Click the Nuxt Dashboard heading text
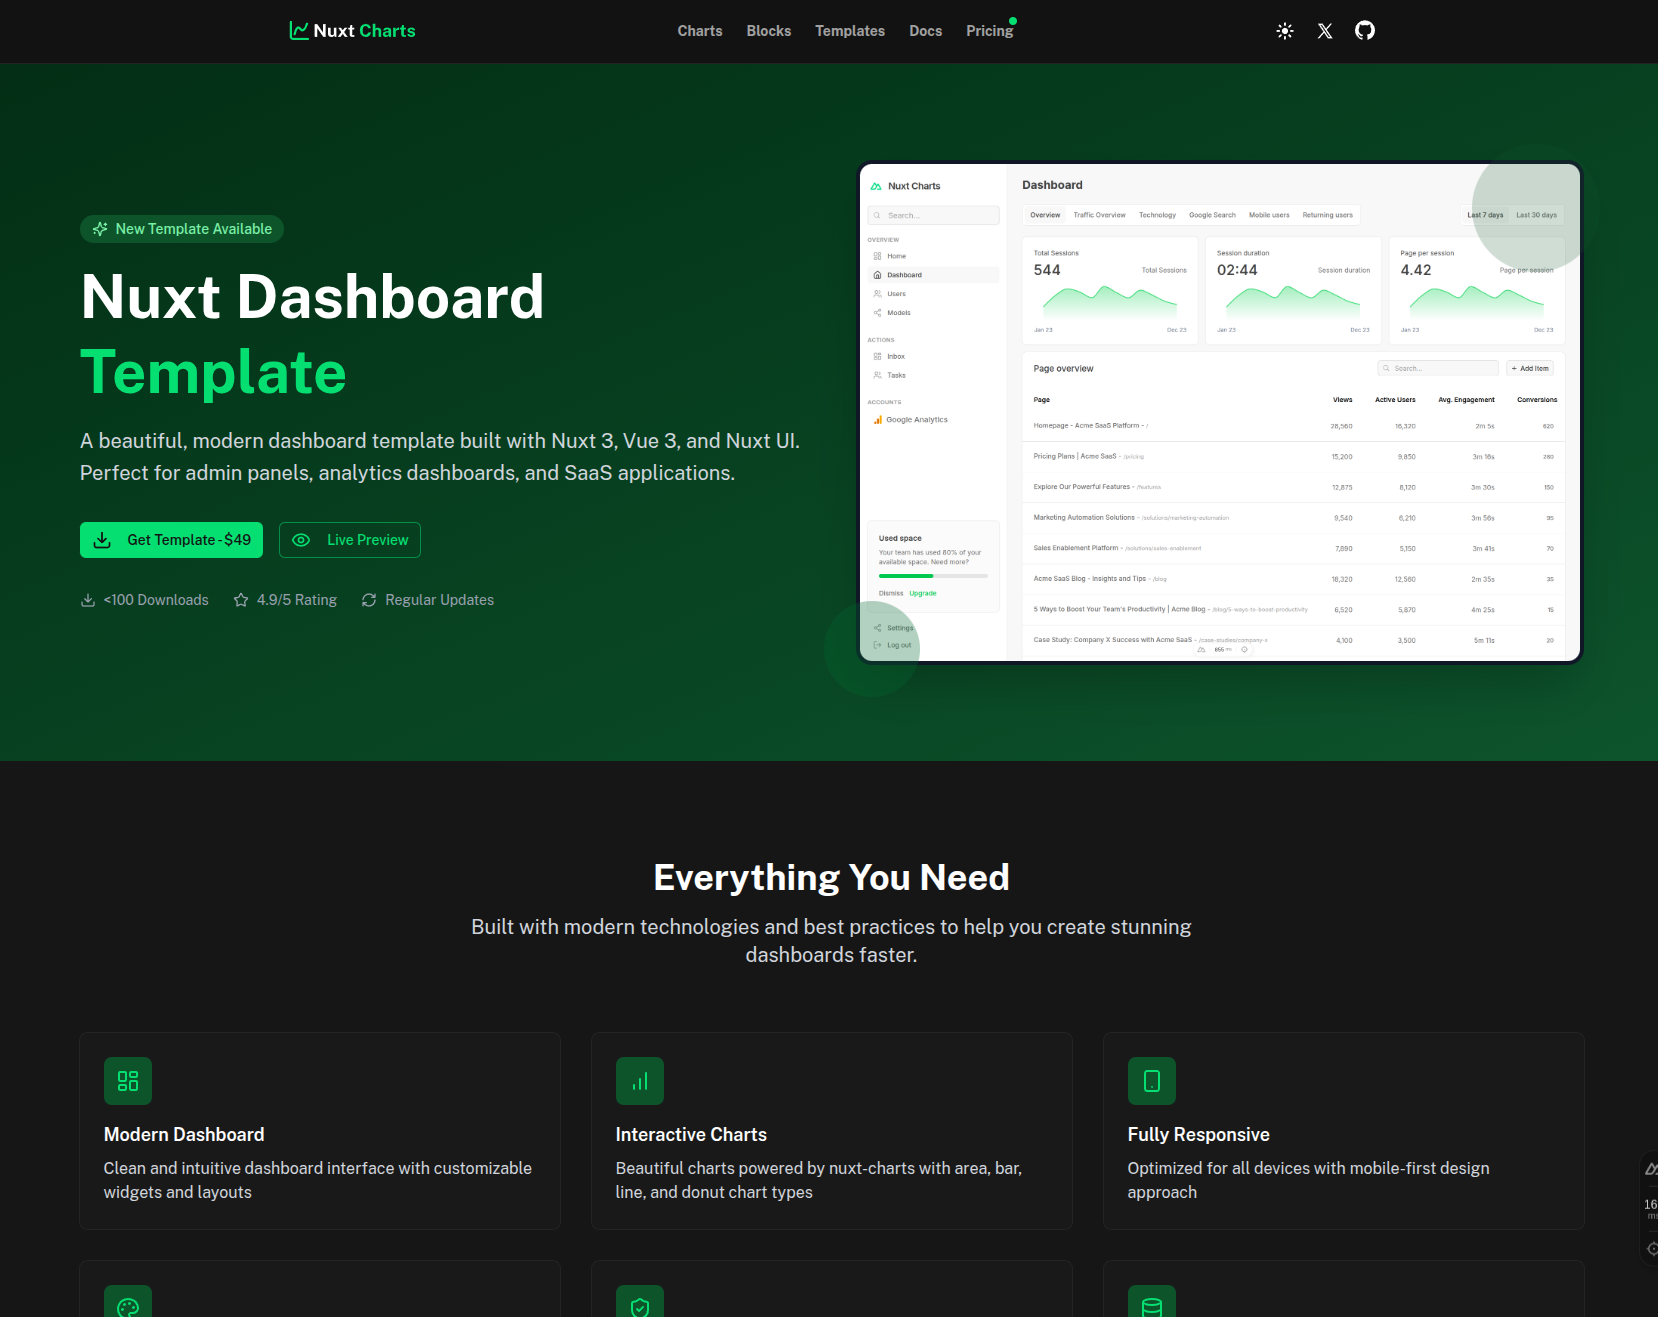1658x1317 pixels. (312, 297)
